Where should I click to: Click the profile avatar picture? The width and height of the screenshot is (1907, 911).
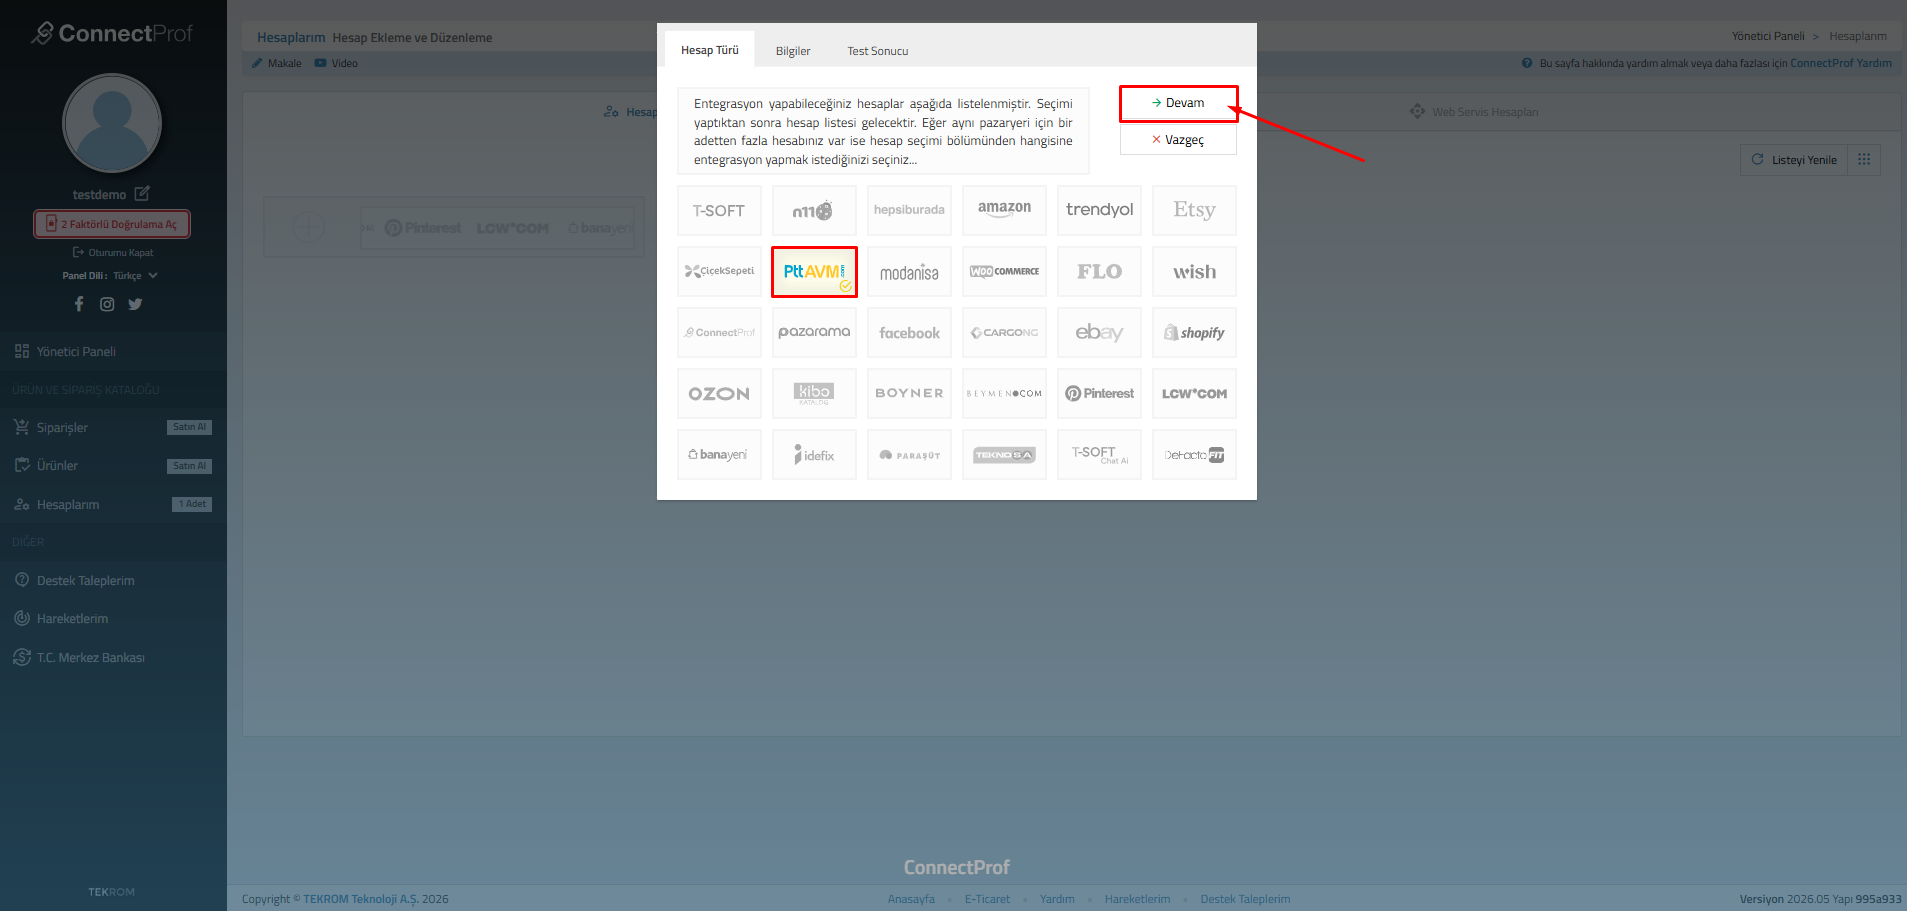(112, 123)
